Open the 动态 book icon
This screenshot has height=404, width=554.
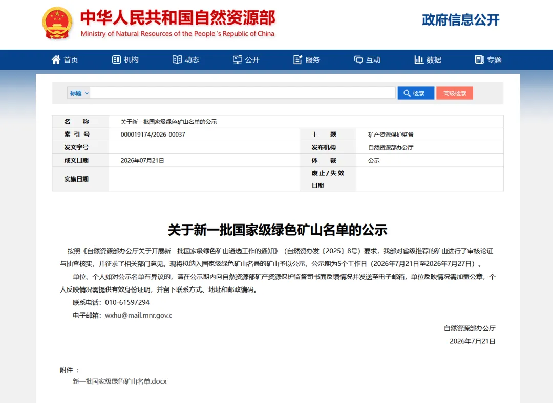177,60
